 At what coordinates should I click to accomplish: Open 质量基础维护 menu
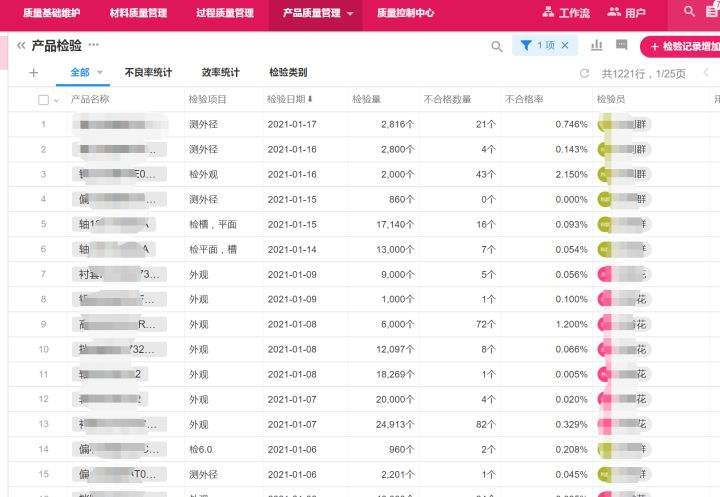point(51,13)
